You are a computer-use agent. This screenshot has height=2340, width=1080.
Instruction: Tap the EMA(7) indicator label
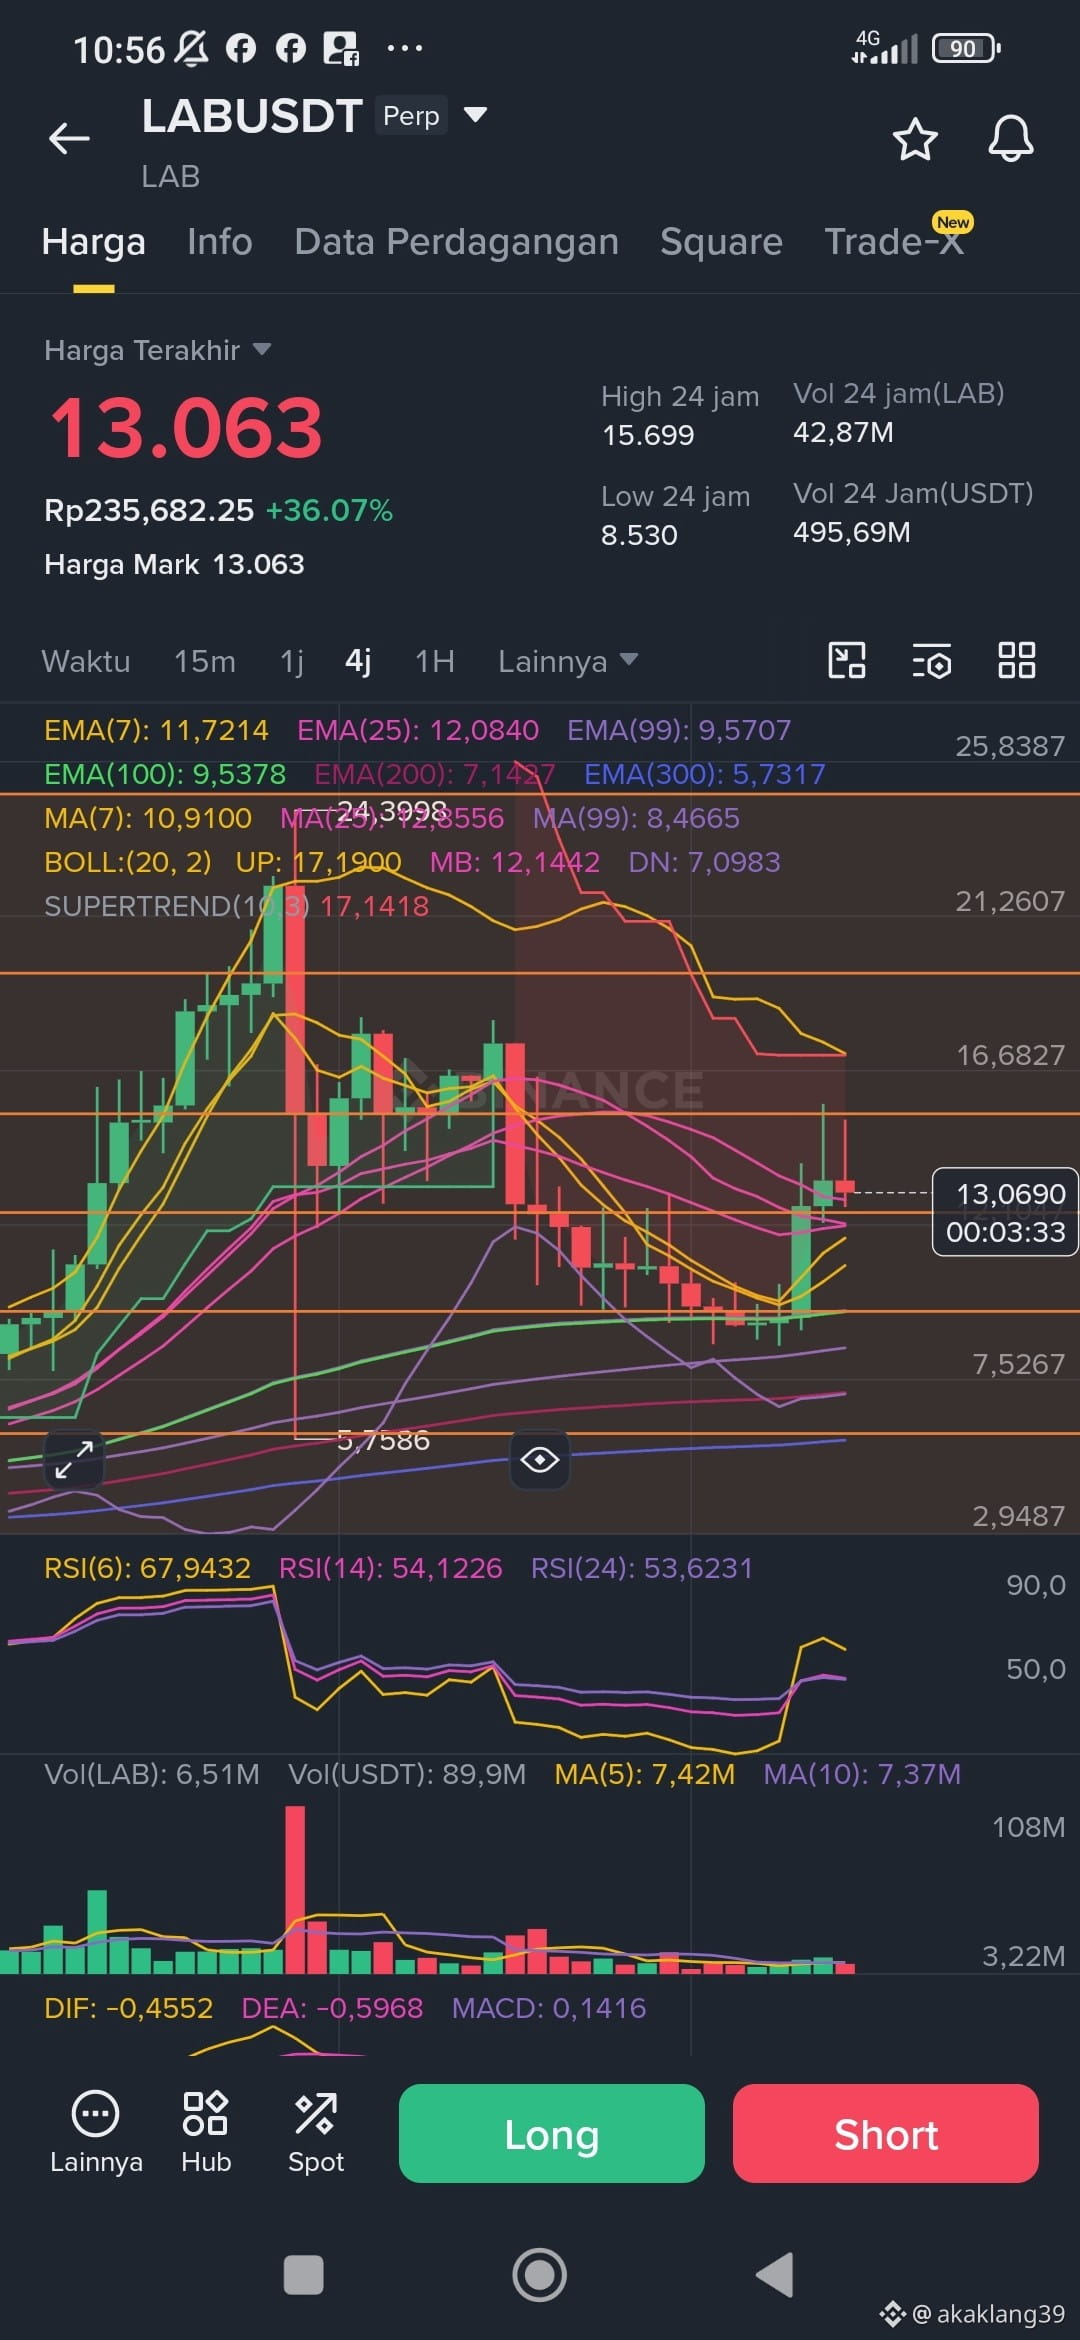click(x=156, y=730)
